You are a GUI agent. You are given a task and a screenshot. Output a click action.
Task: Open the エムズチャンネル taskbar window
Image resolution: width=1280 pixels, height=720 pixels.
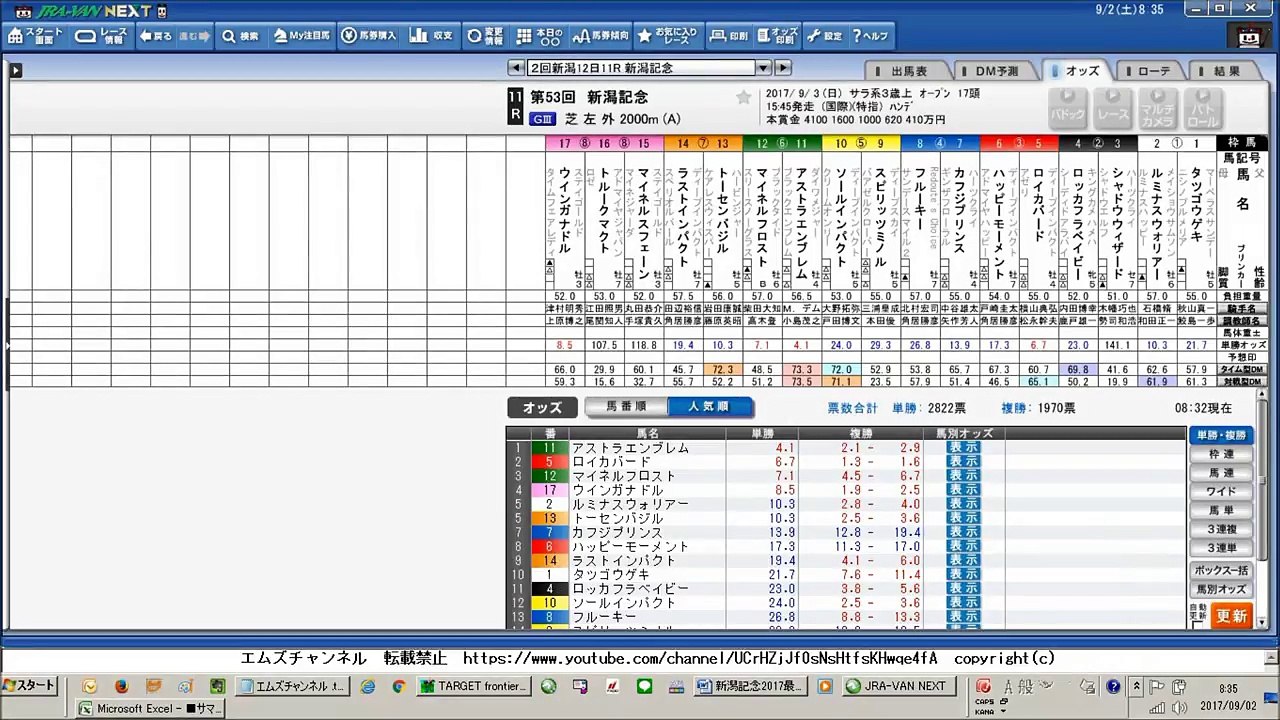(292, 686)
